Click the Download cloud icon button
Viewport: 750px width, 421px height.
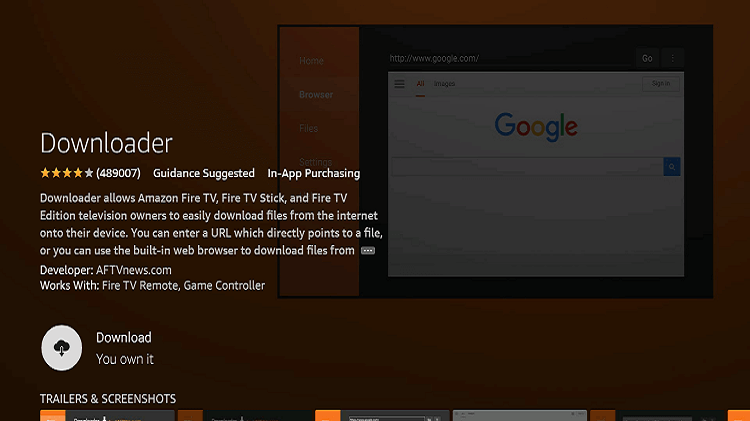61,348
